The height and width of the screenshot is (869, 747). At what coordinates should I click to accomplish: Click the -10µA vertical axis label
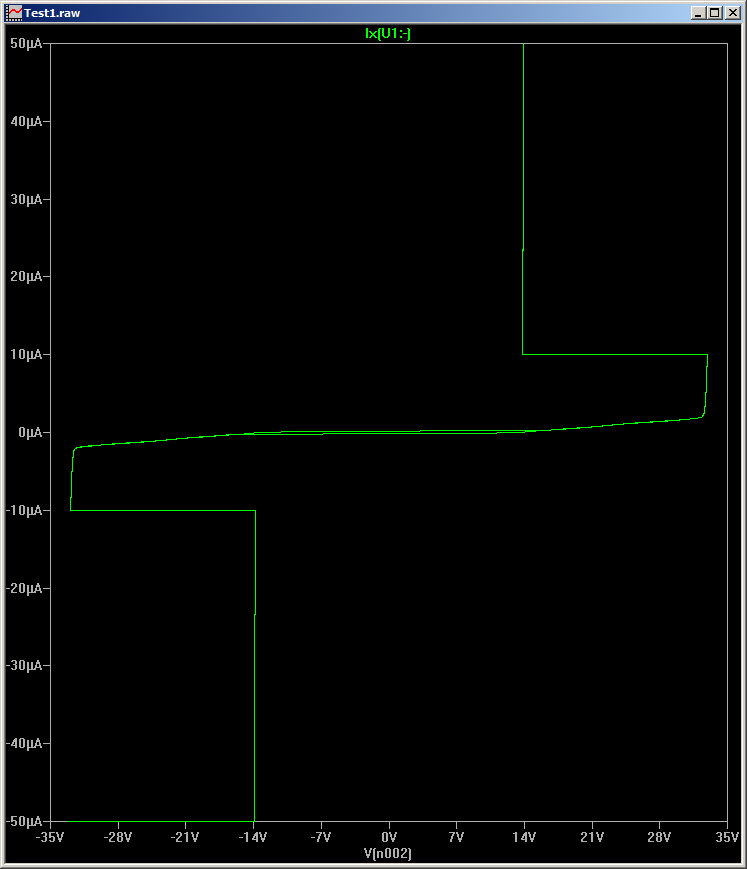click(24, 510)
